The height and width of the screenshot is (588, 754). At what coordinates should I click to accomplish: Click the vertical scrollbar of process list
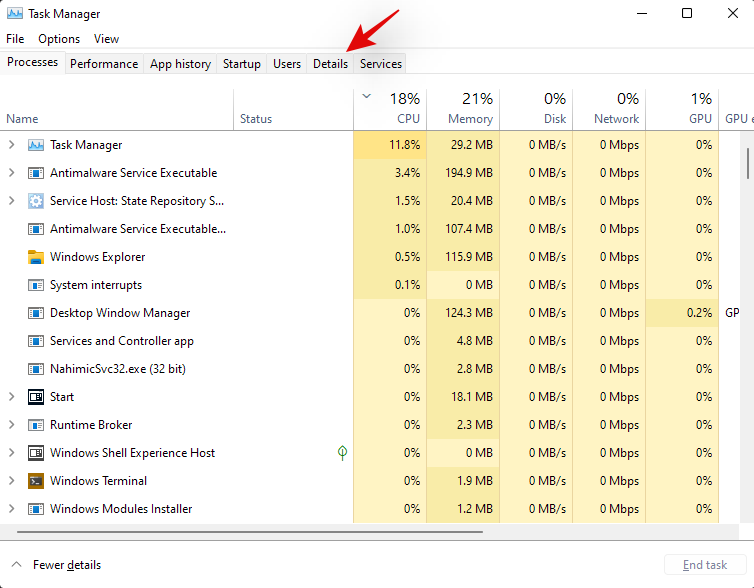747,160
